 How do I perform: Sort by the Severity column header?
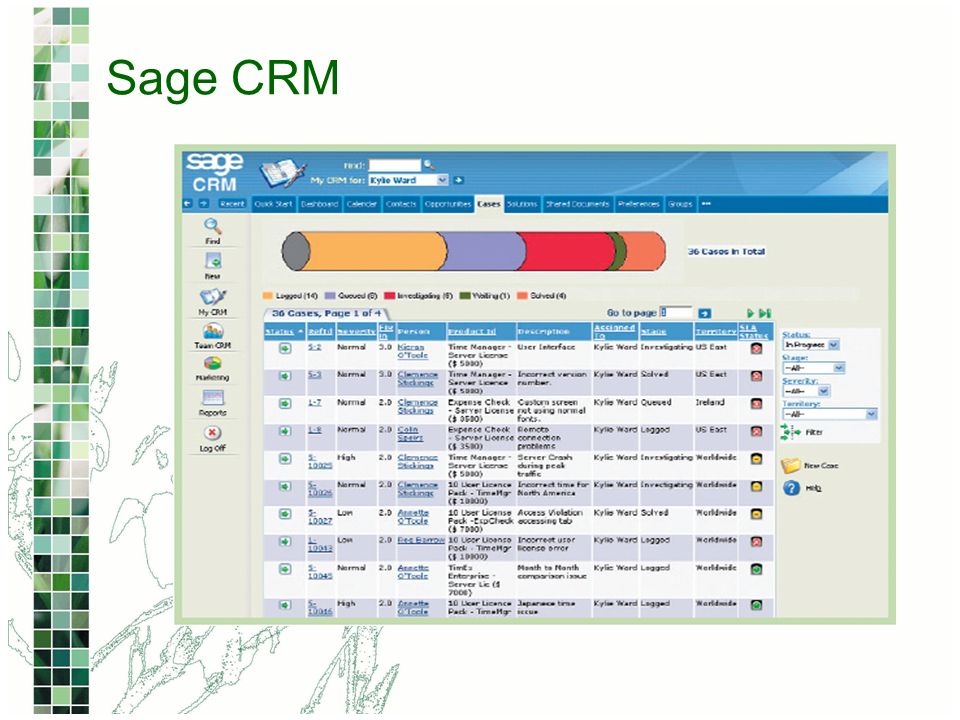tap(356, 331)
